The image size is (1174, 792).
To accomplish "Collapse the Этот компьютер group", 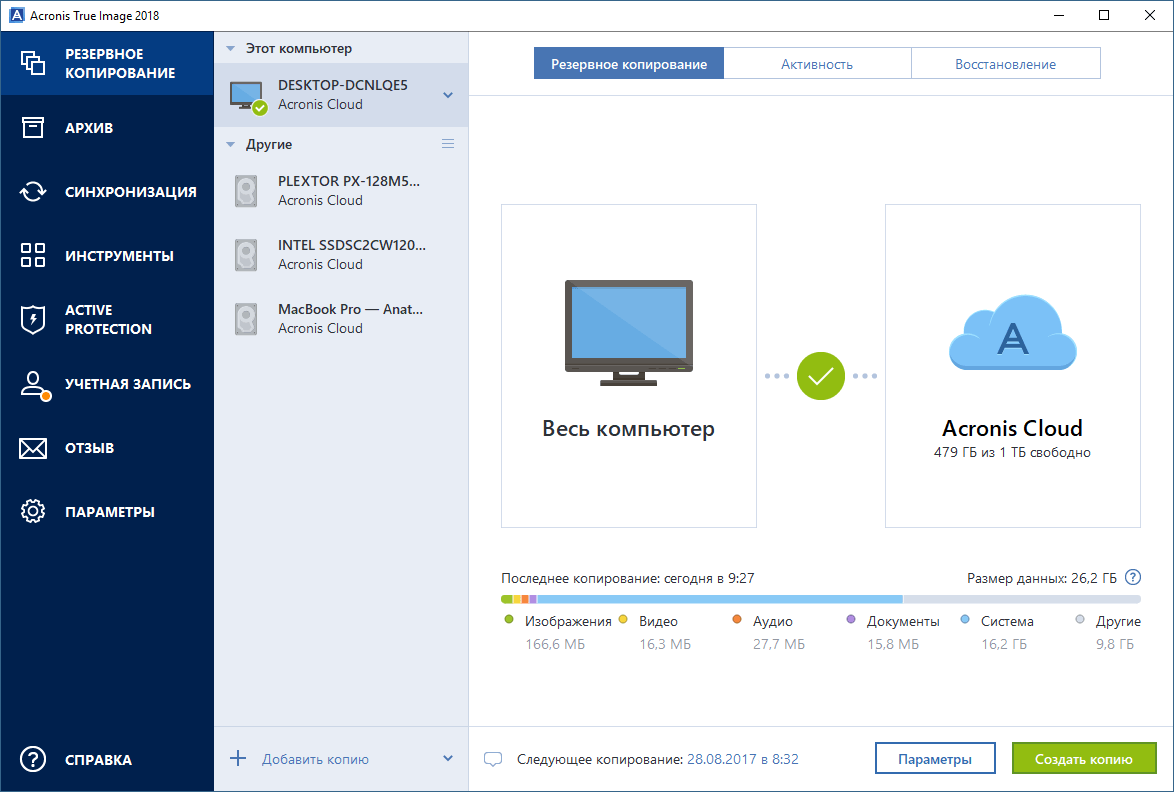I will [x=231, y=47].
